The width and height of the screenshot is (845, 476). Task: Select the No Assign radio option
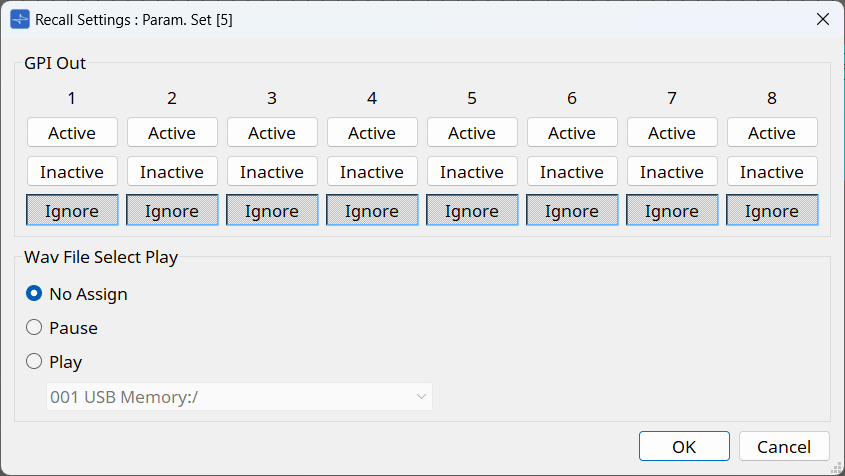coord(35,294)
